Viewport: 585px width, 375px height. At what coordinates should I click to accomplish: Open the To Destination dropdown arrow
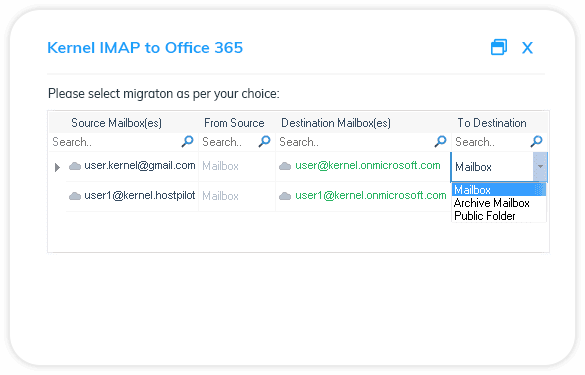point(540,166)
